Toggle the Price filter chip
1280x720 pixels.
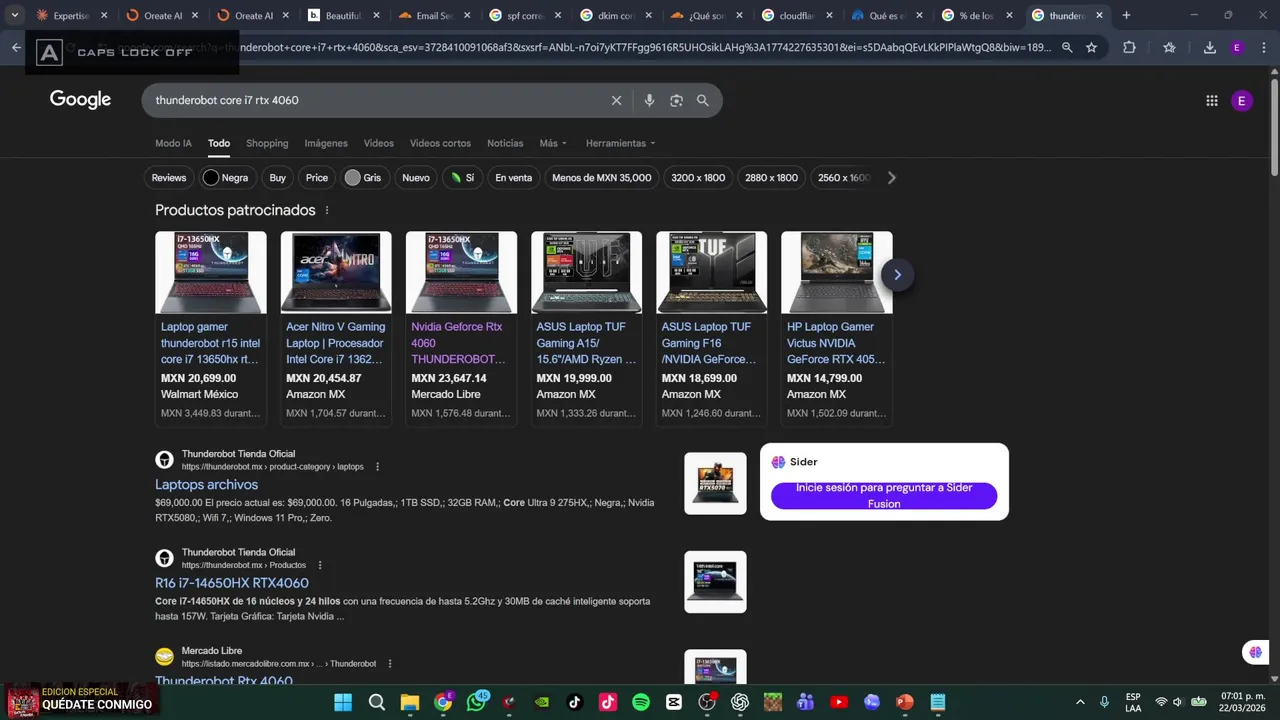click(317, 178)
